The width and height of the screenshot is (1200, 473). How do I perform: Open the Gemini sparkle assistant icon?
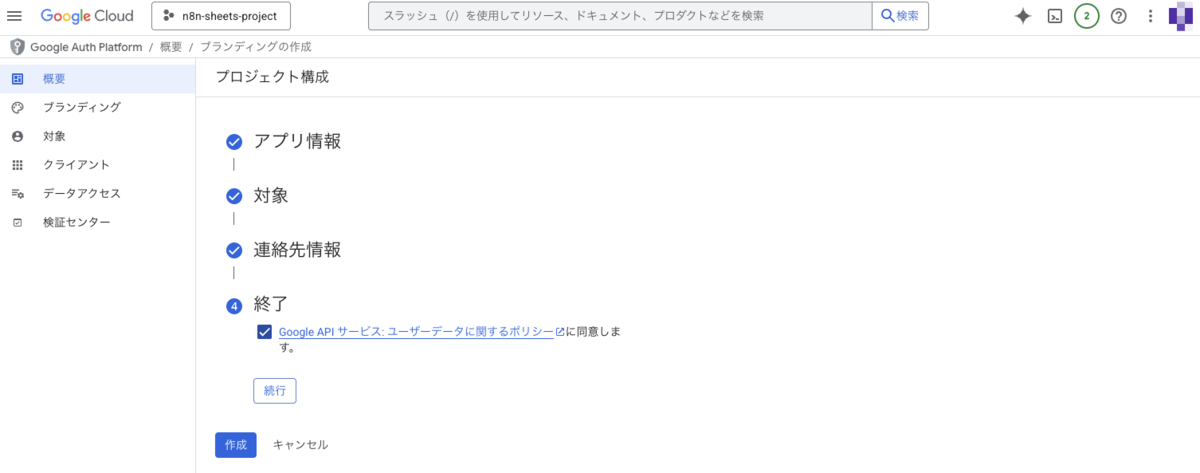pos(1022,16)
